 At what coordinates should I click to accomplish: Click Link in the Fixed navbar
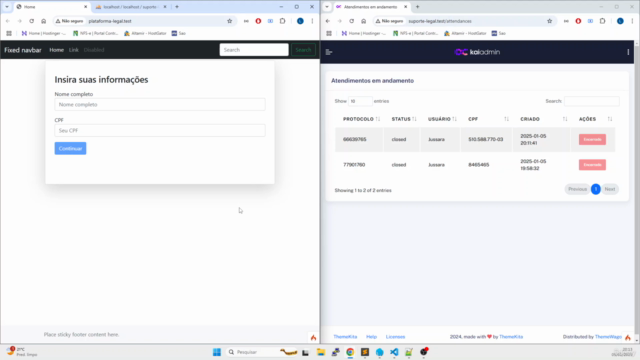click(73, 50)
